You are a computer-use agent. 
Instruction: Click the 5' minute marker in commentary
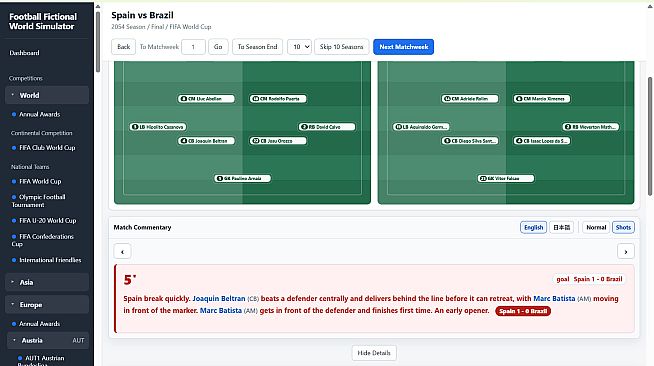coord(130,280)
